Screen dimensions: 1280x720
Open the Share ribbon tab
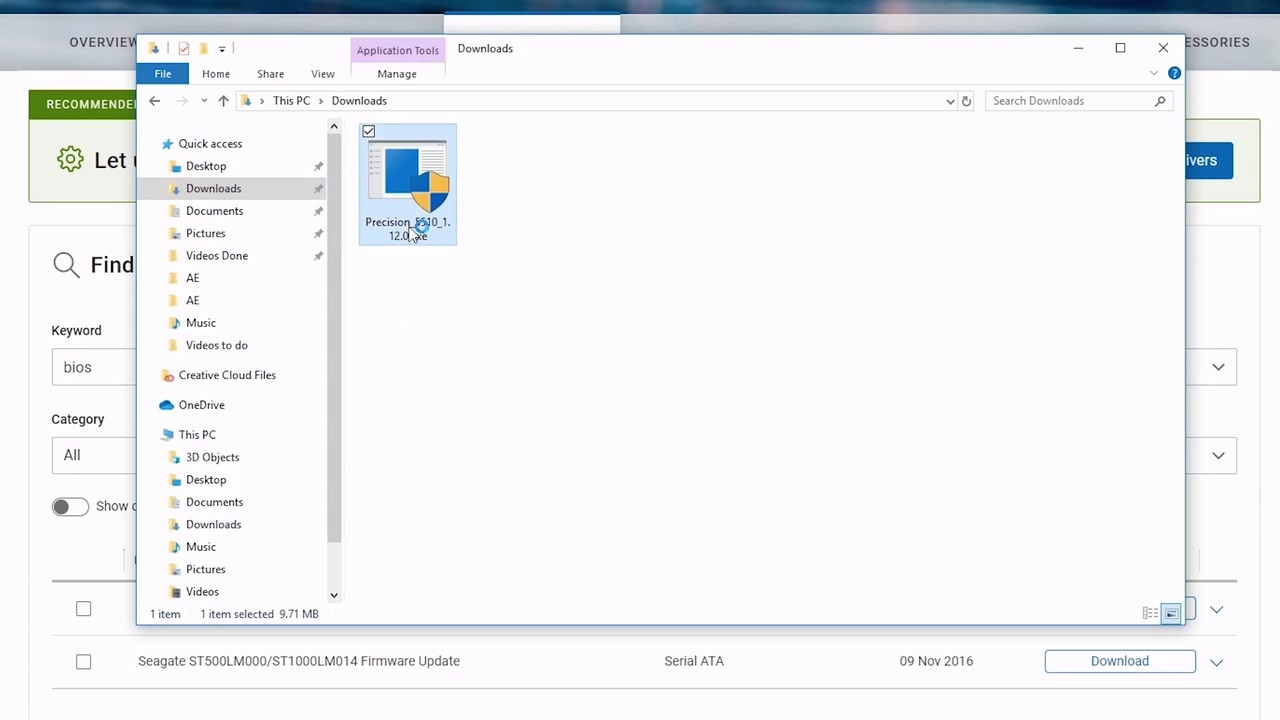(270, 74)
